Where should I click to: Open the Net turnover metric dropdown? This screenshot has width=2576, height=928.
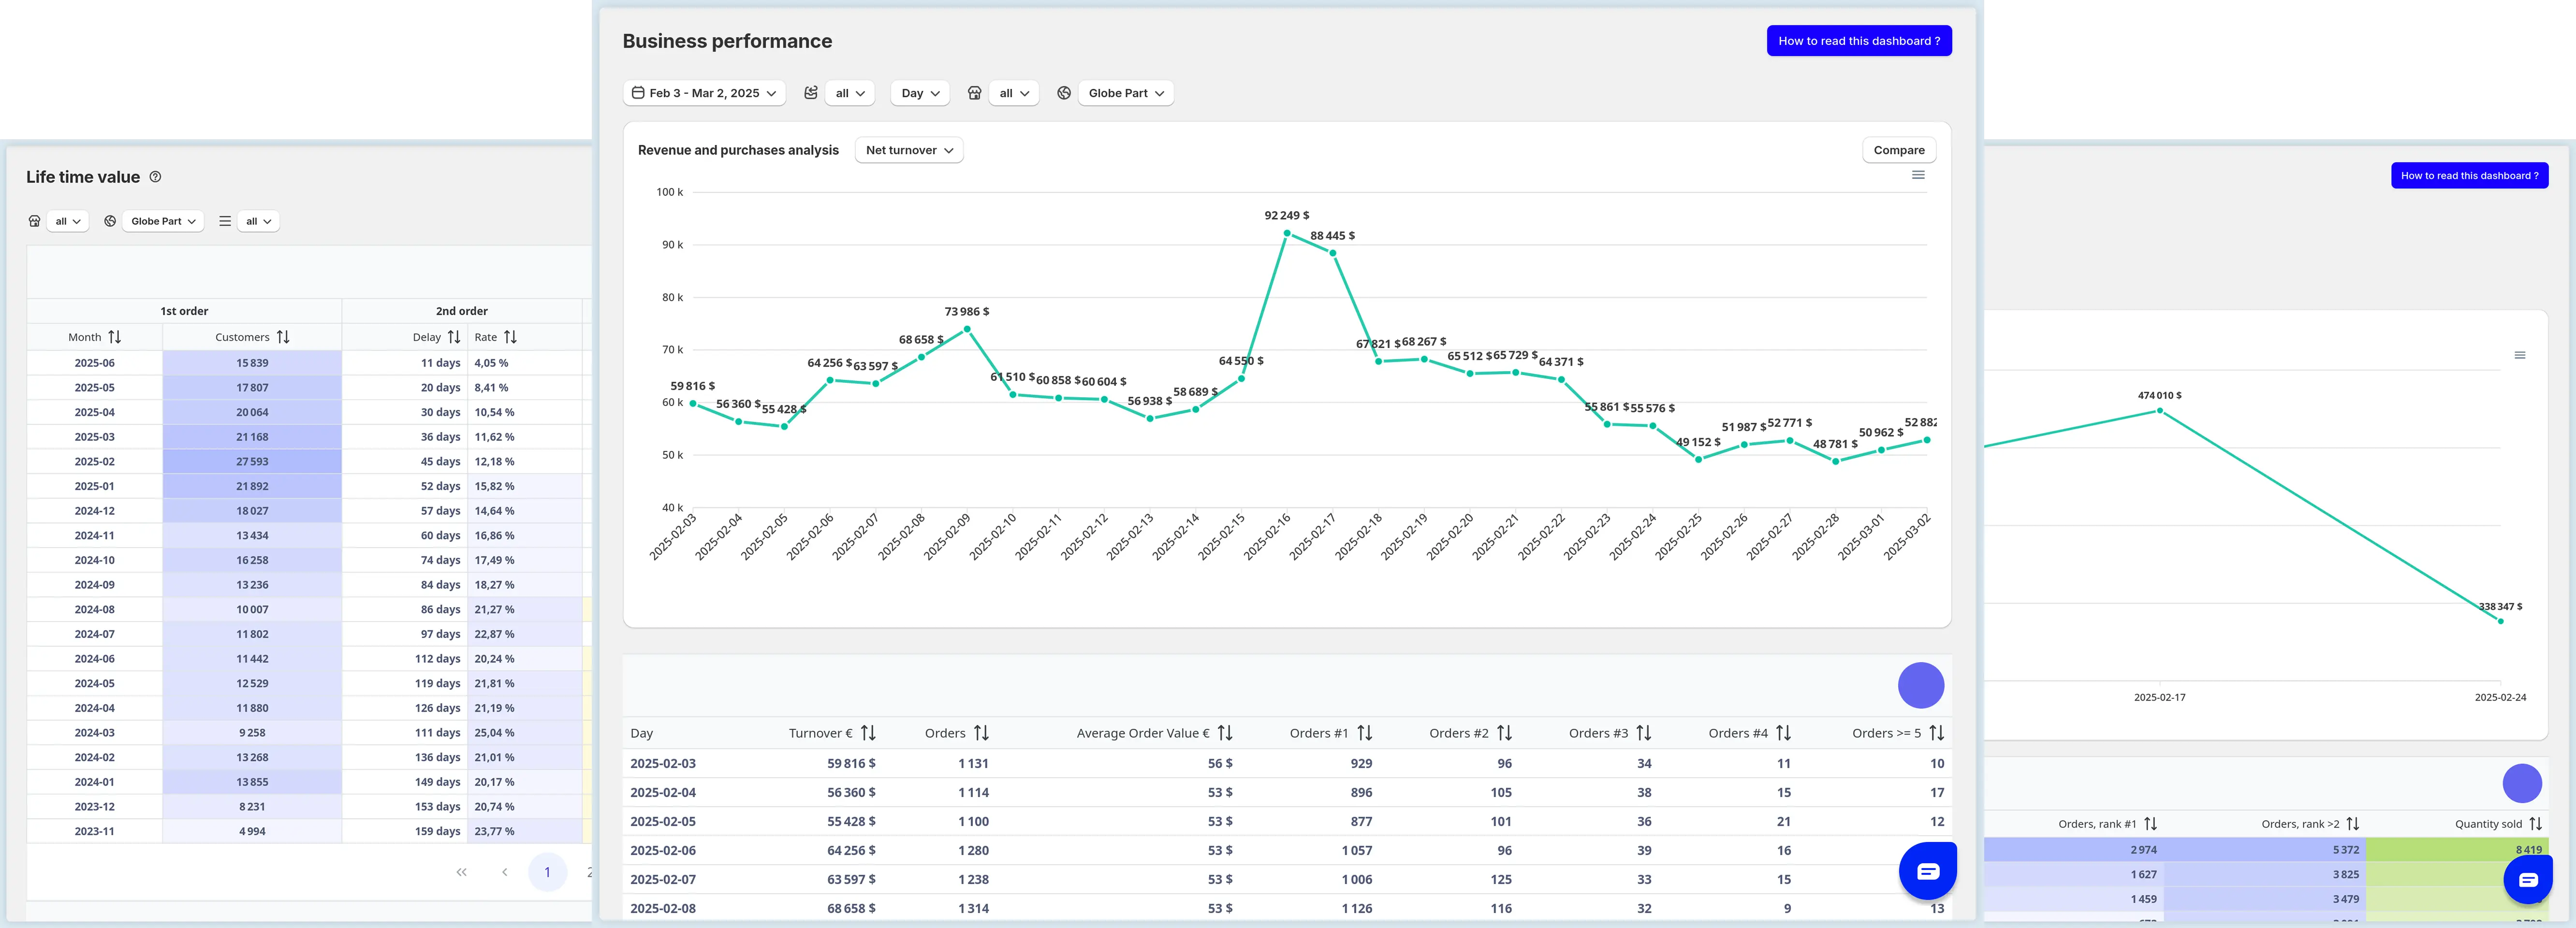click(909, 150)
